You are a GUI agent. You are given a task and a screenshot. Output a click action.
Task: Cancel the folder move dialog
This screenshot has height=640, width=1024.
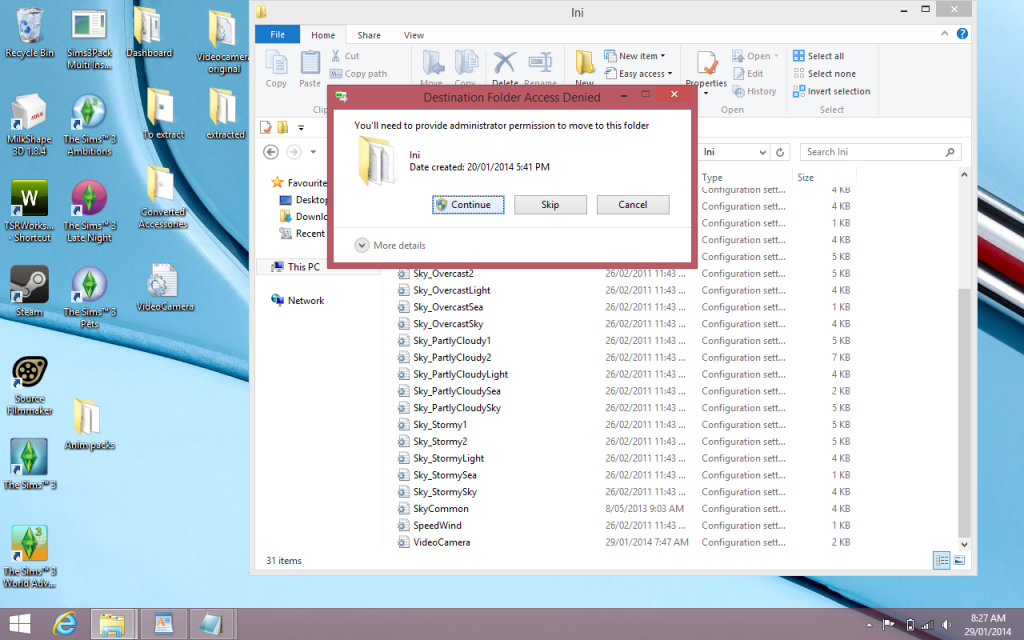(633, 204)
